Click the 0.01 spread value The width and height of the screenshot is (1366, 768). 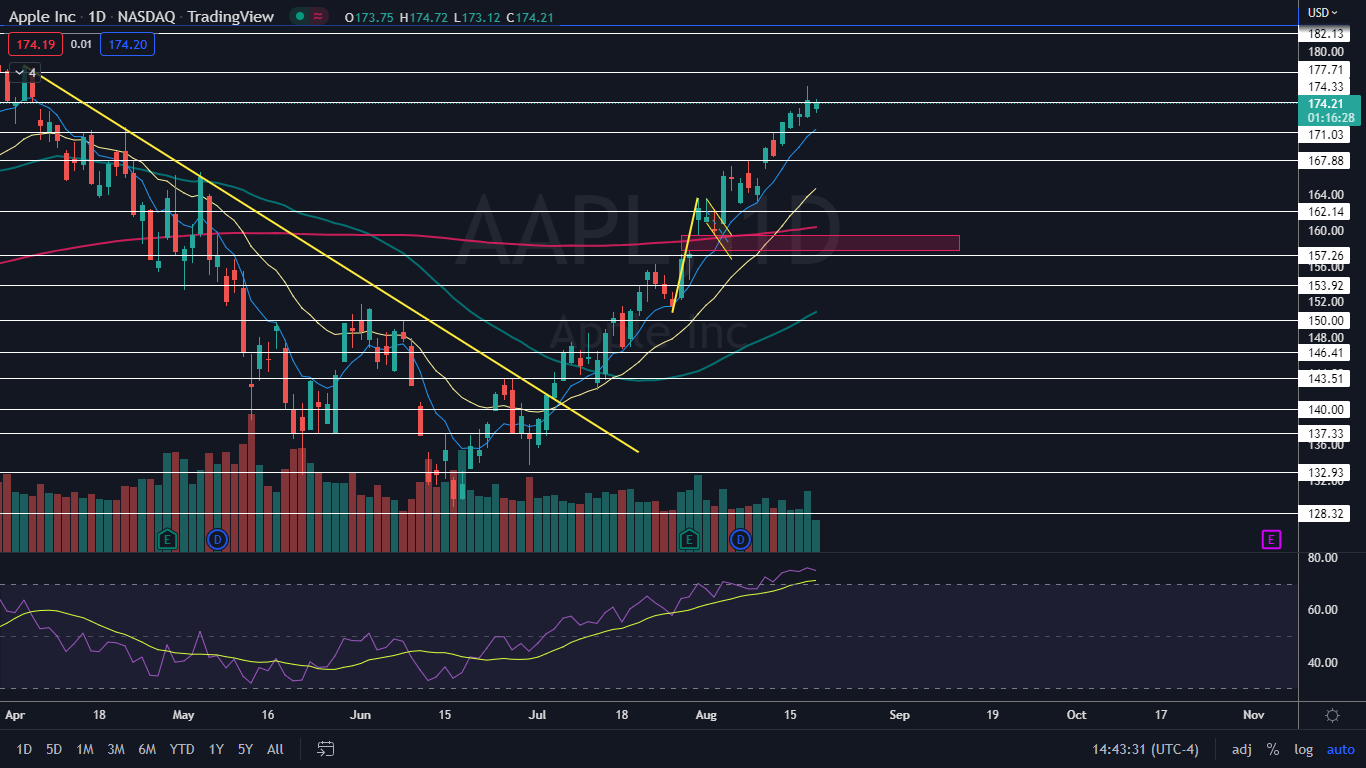click(x=81, y=44)
